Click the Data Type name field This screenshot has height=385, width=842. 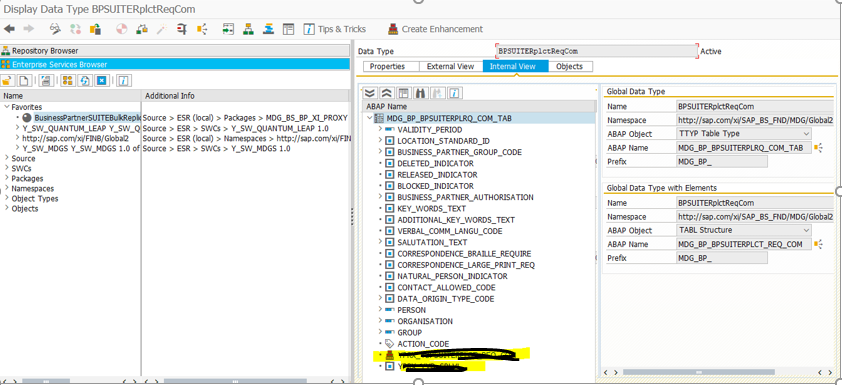pos(597,51)
